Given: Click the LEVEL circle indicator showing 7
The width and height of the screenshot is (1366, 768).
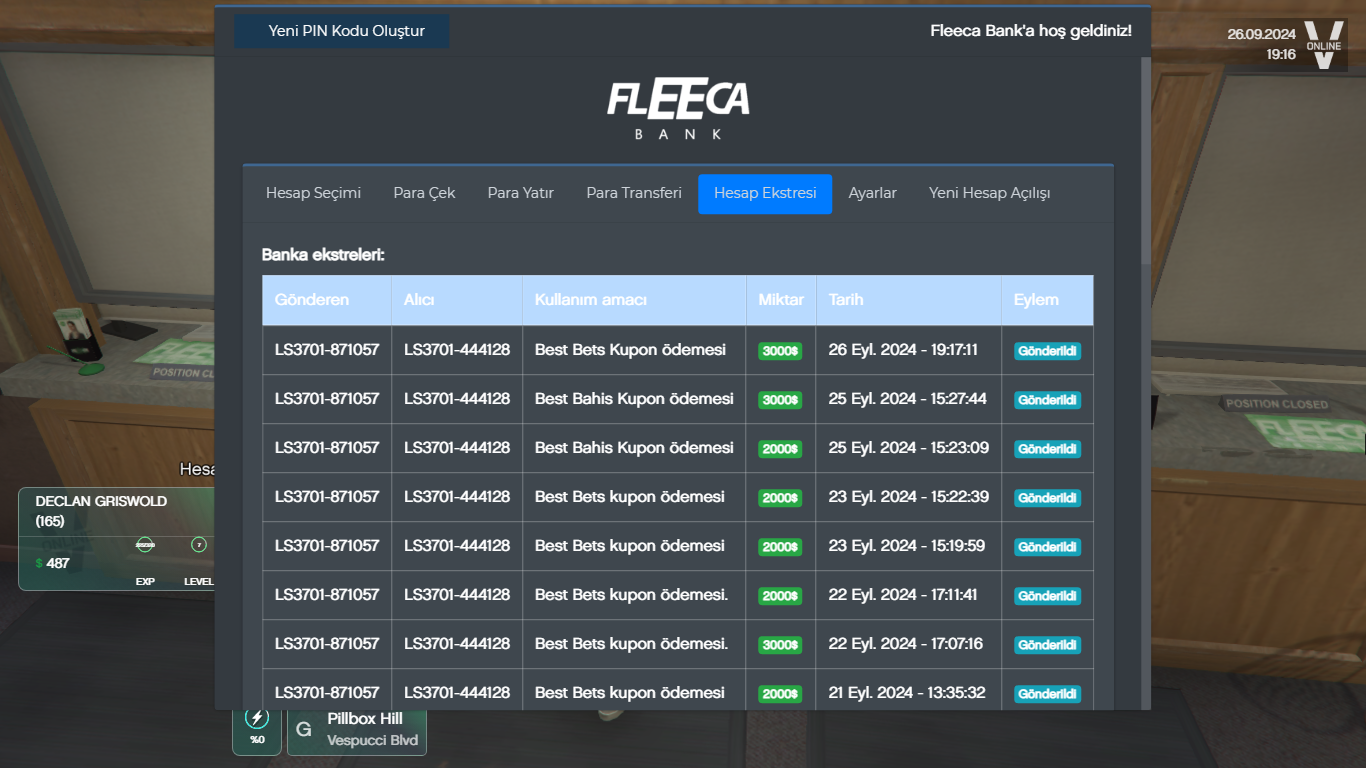Looking at the screenshot, I should tap(199, 545).
